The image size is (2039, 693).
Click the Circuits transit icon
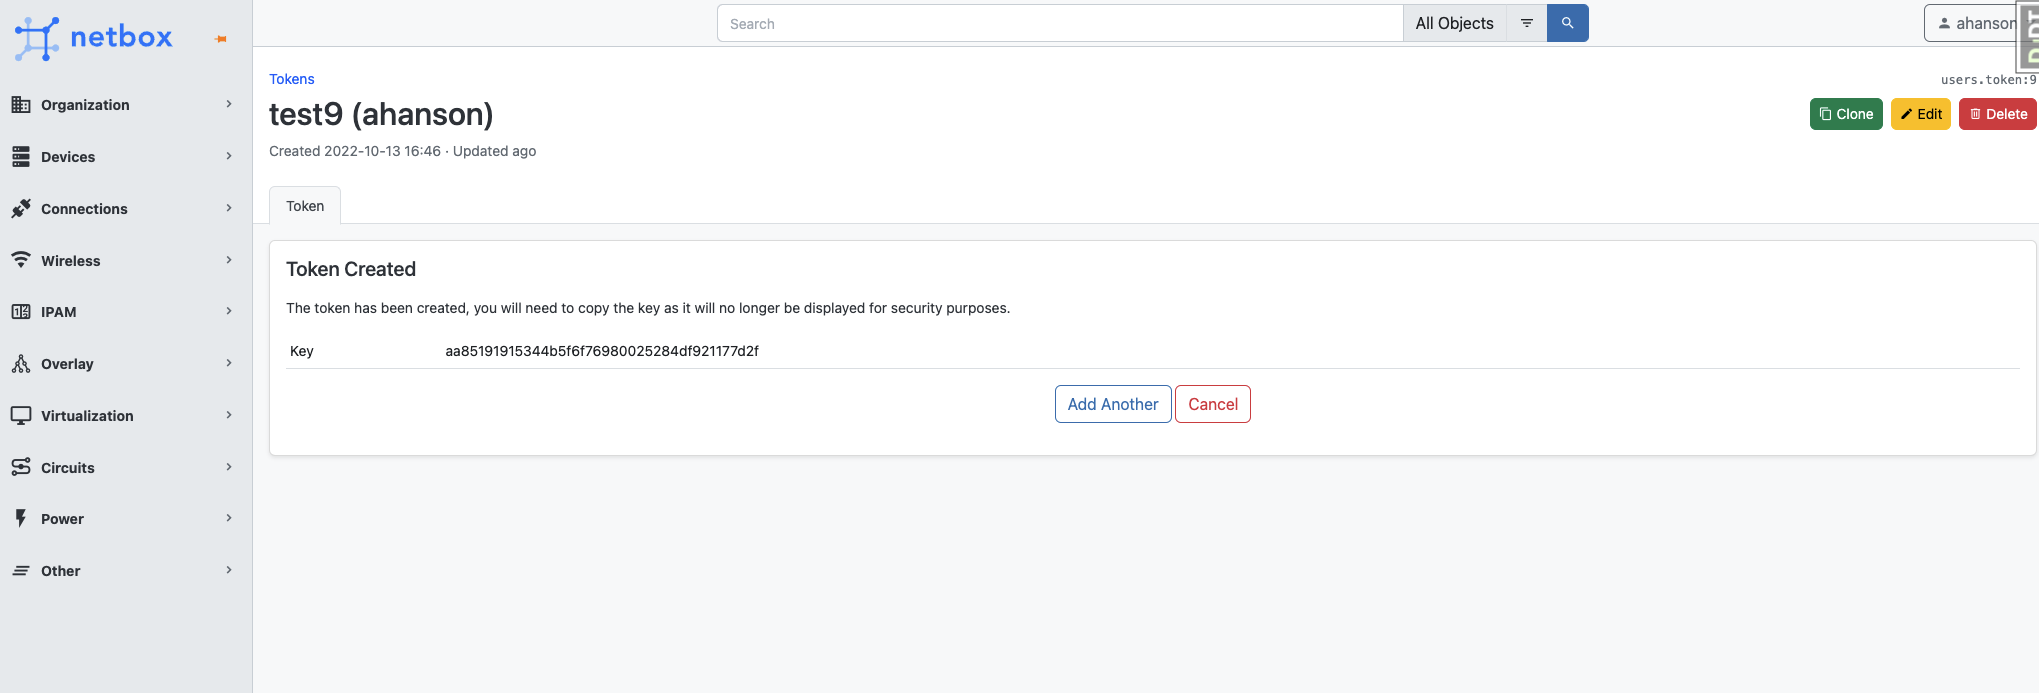tap(21, 467)
